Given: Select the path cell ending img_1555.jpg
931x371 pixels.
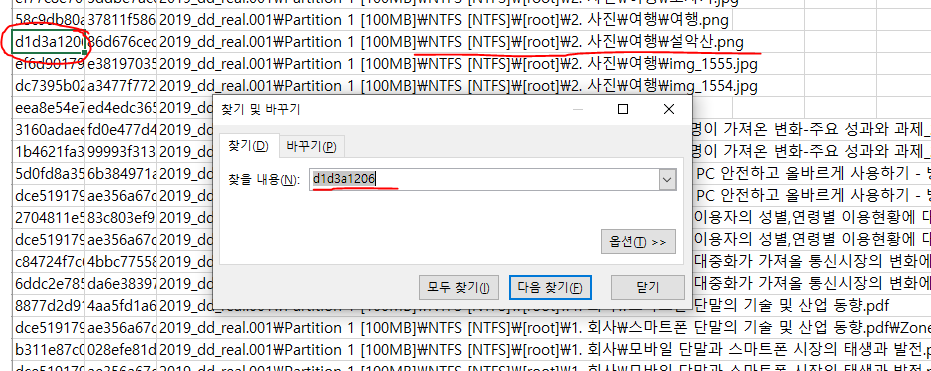Looking at the screenshot, I should (457, 64).
